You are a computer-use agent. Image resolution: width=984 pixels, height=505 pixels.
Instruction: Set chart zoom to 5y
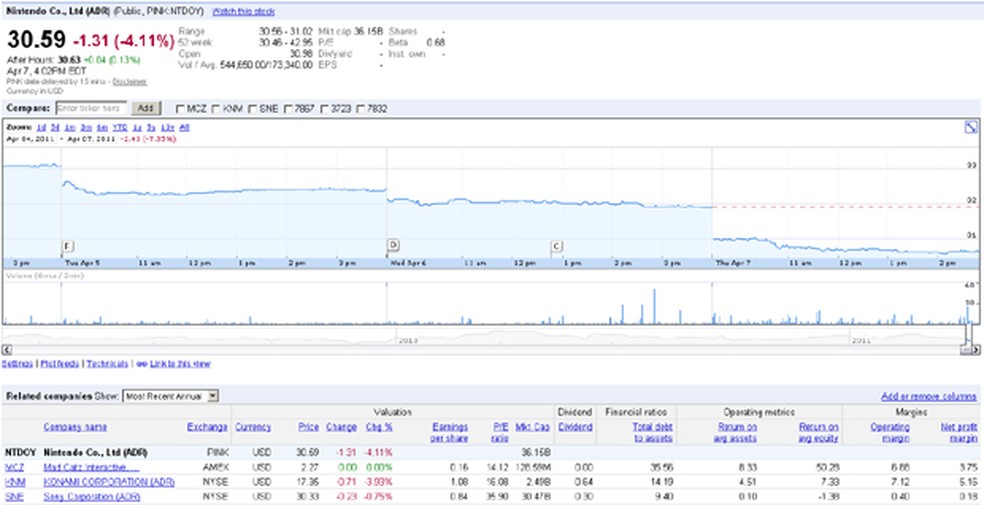click(x=152, y=127)
